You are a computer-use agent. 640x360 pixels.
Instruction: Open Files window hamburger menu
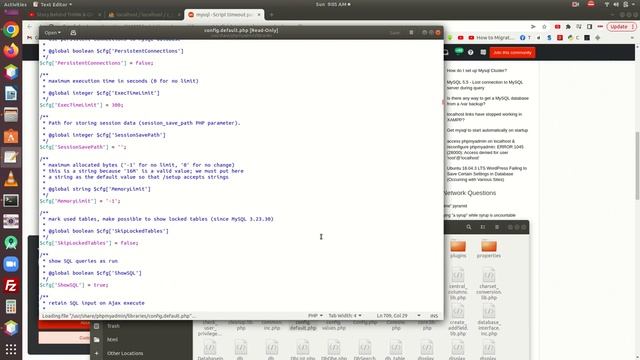[x=497, y=227]
